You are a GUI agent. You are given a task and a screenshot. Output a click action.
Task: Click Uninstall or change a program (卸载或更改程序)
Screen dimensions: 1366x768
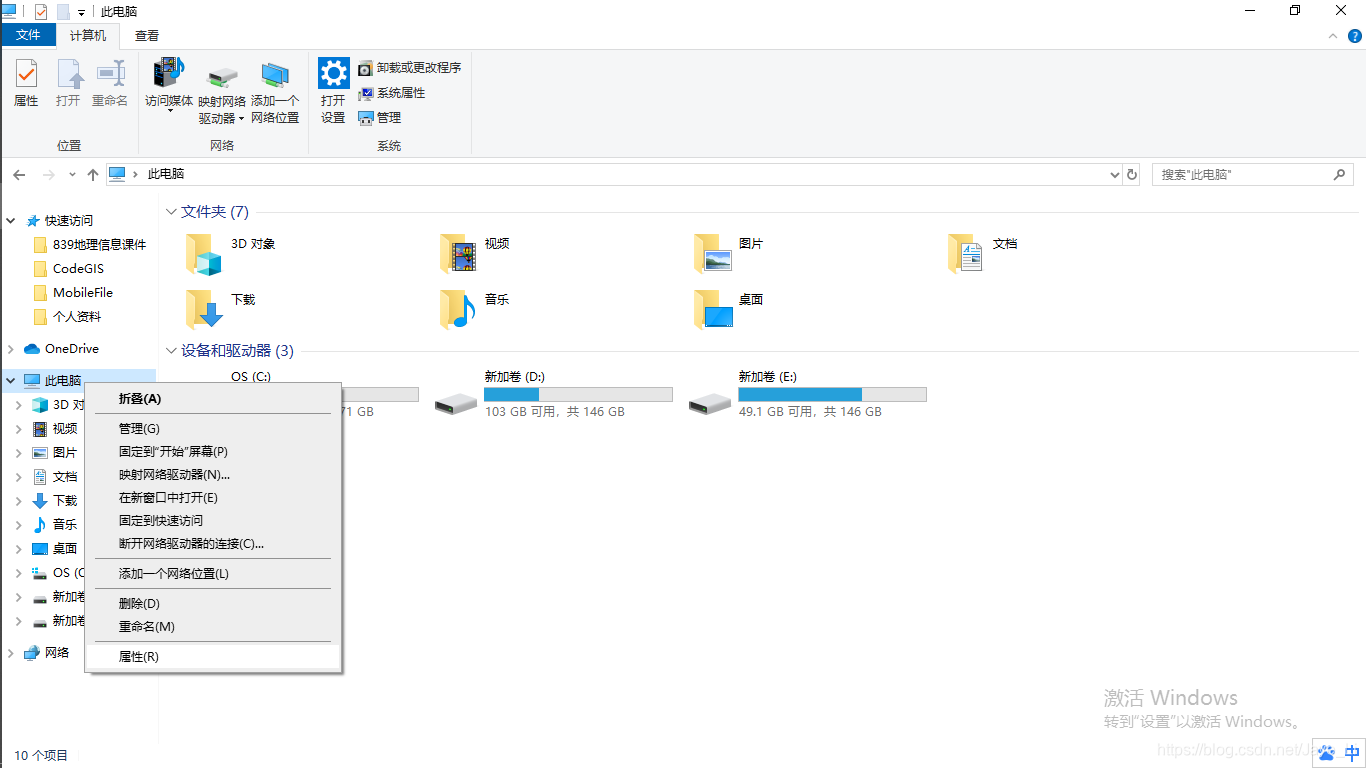click(410, 68)
